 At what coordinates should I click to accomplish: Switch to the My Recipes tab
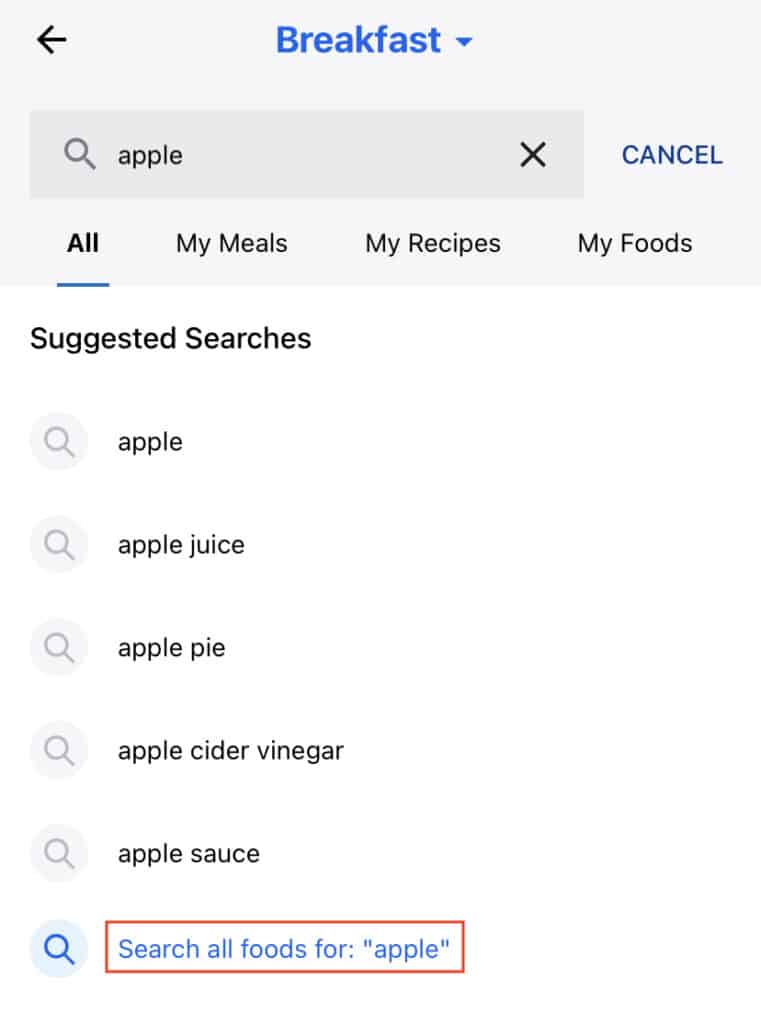pos(432,243)
